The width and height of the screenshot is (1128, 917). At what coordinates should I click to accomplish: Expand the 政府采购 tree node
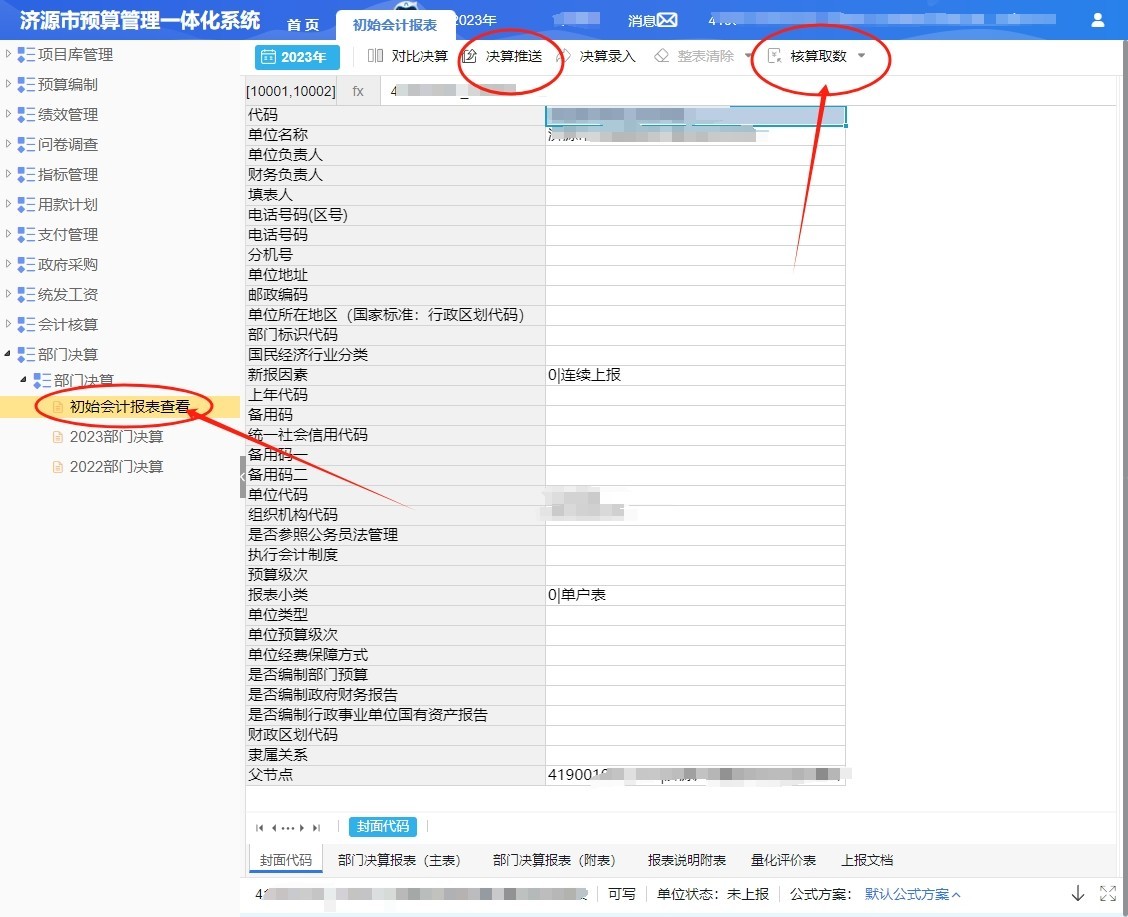tap(8, 264)
